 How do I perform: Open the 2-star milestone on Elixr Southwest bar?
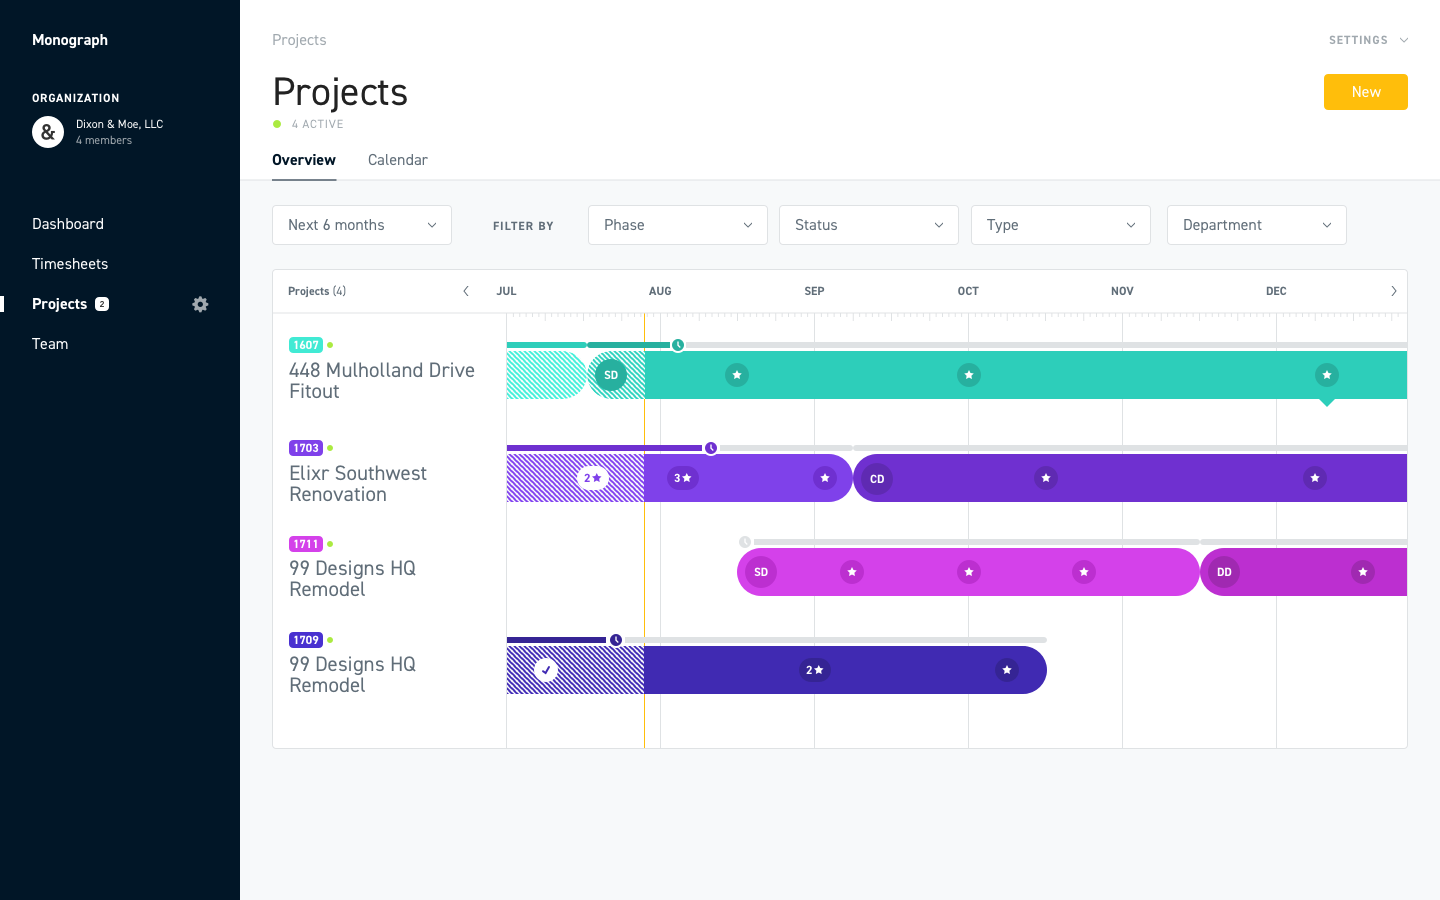click(593, 478)
